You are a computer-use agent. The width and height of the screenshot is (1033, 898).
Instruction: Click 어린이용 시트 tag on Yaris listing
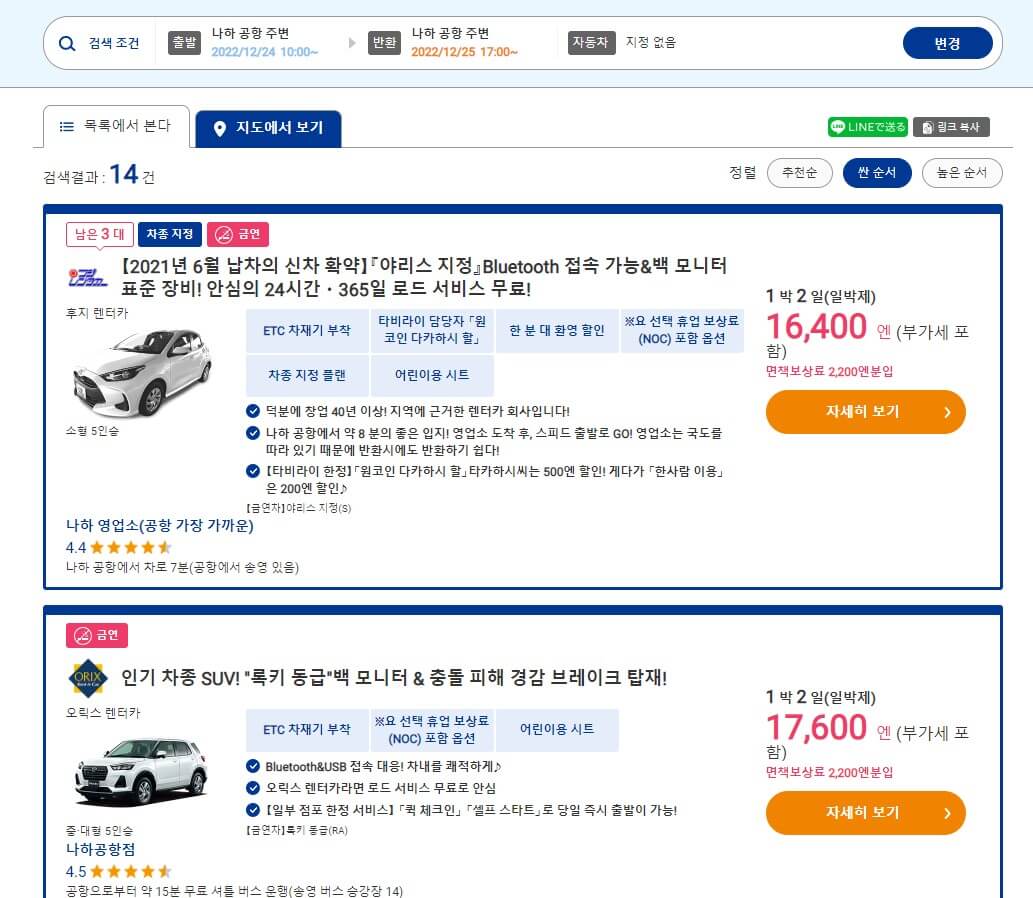click(x=432, y=376)
